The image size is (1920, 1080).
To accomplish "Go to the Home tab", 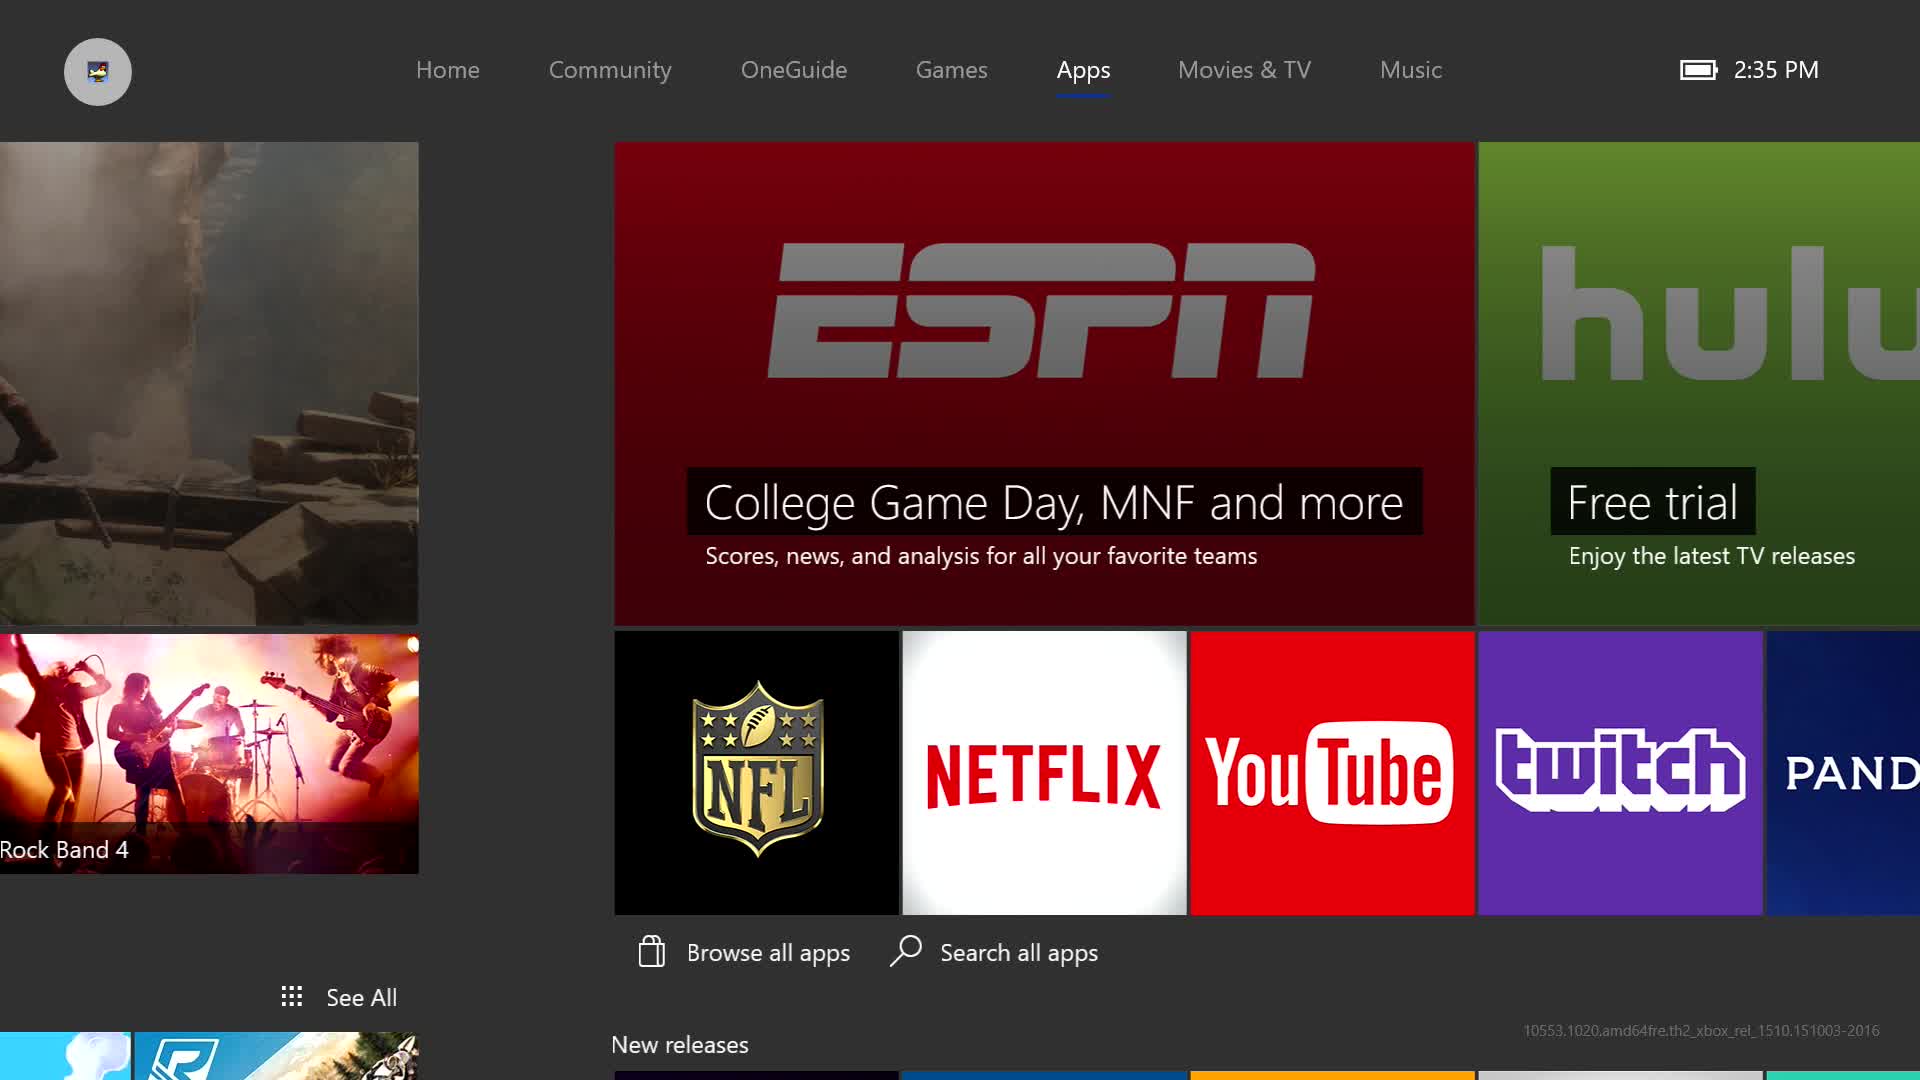I will [x=448, y=70].
